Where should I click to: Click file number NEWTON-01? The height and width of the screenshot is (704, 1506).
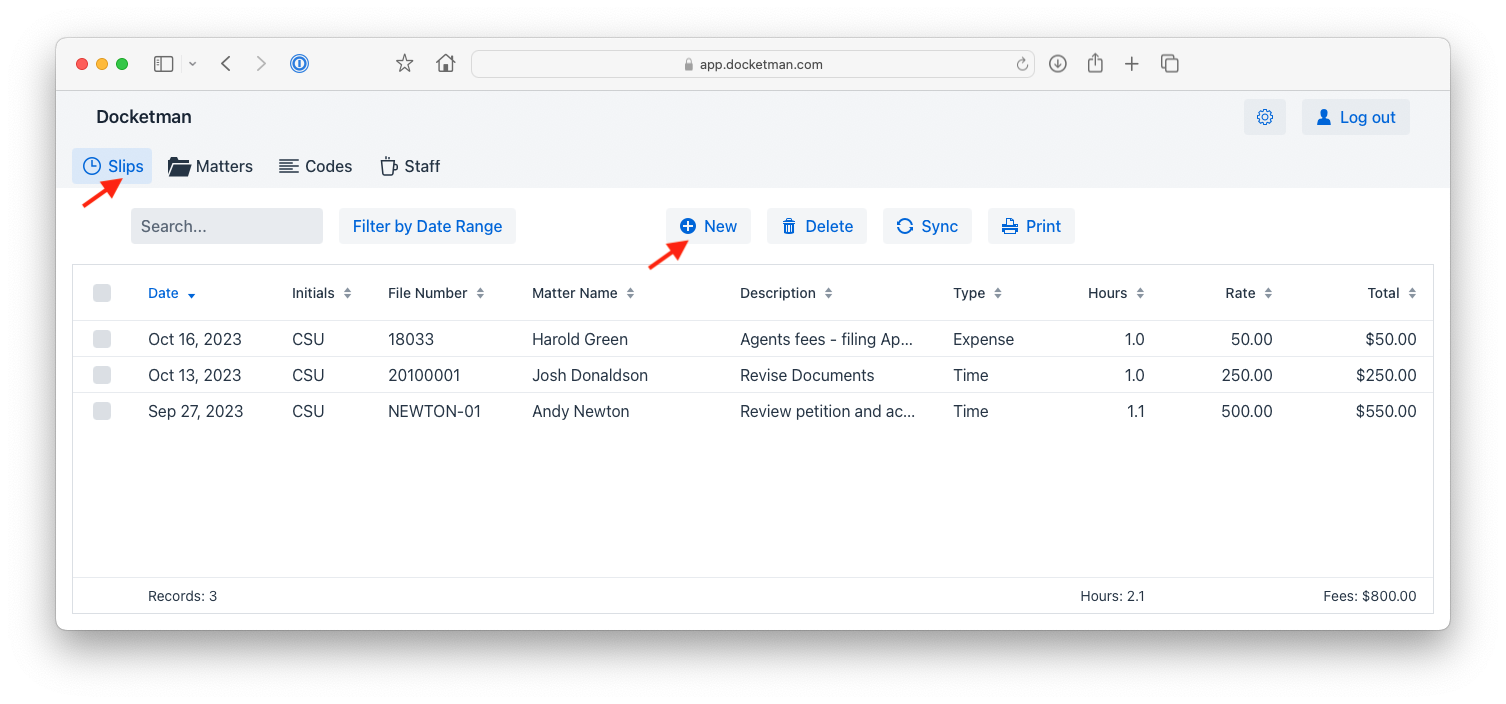click(434, 411)
